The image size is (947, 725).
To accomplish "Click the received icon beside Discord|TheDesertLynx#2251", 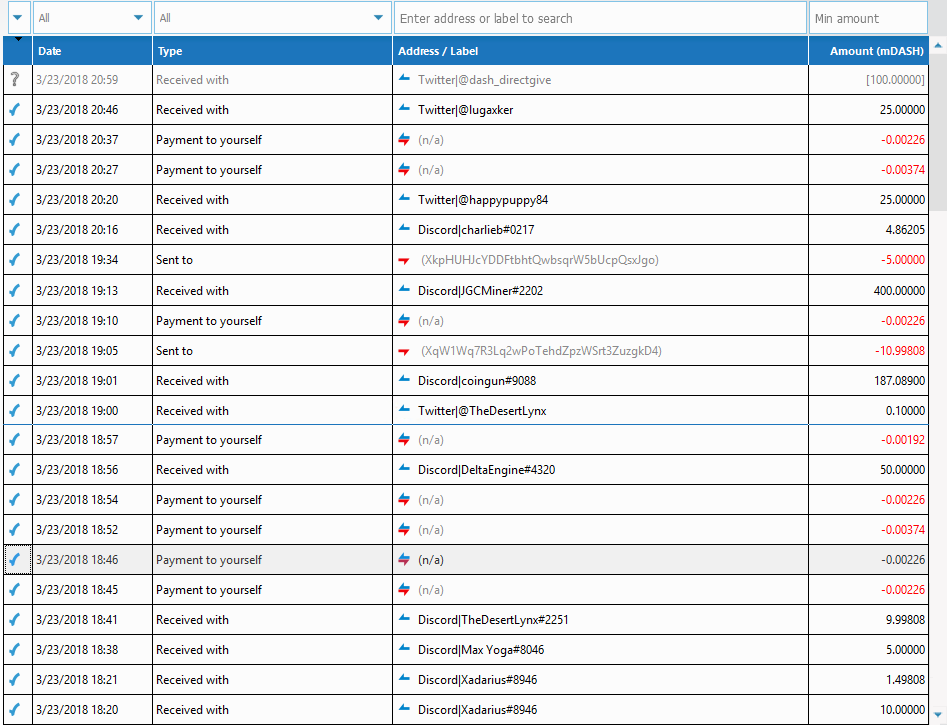I will [405, 617].
